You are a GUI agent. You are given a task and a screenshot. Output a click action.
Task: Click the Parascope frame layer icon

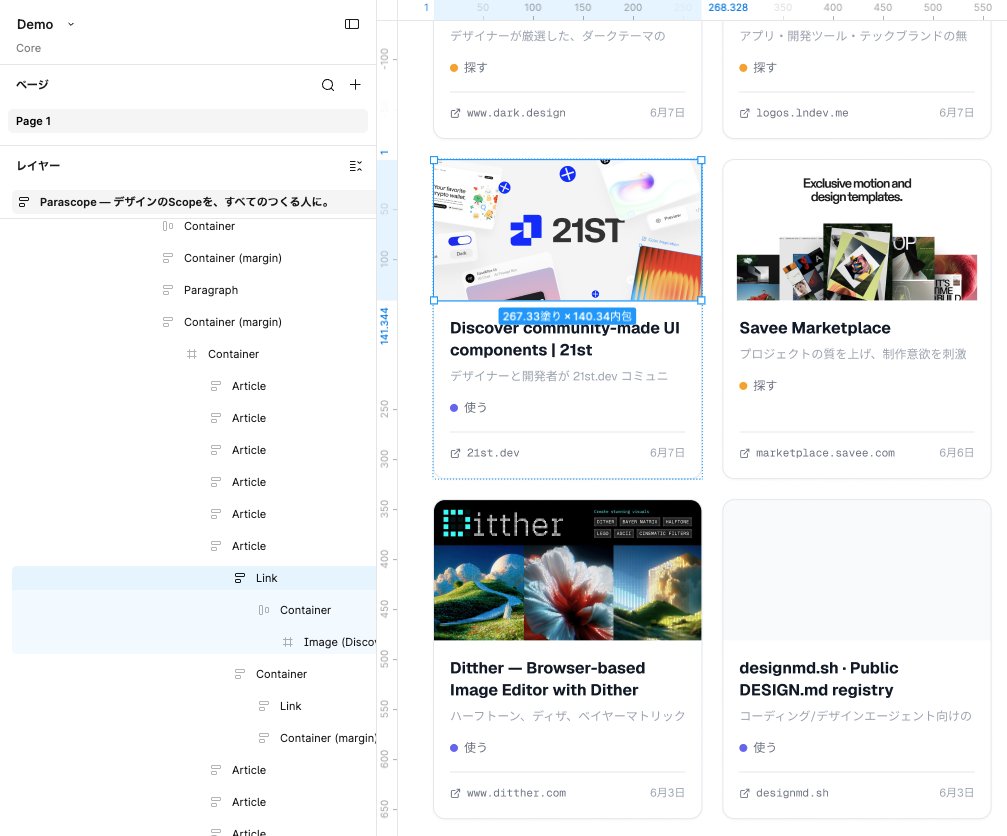tap(24, 202)
